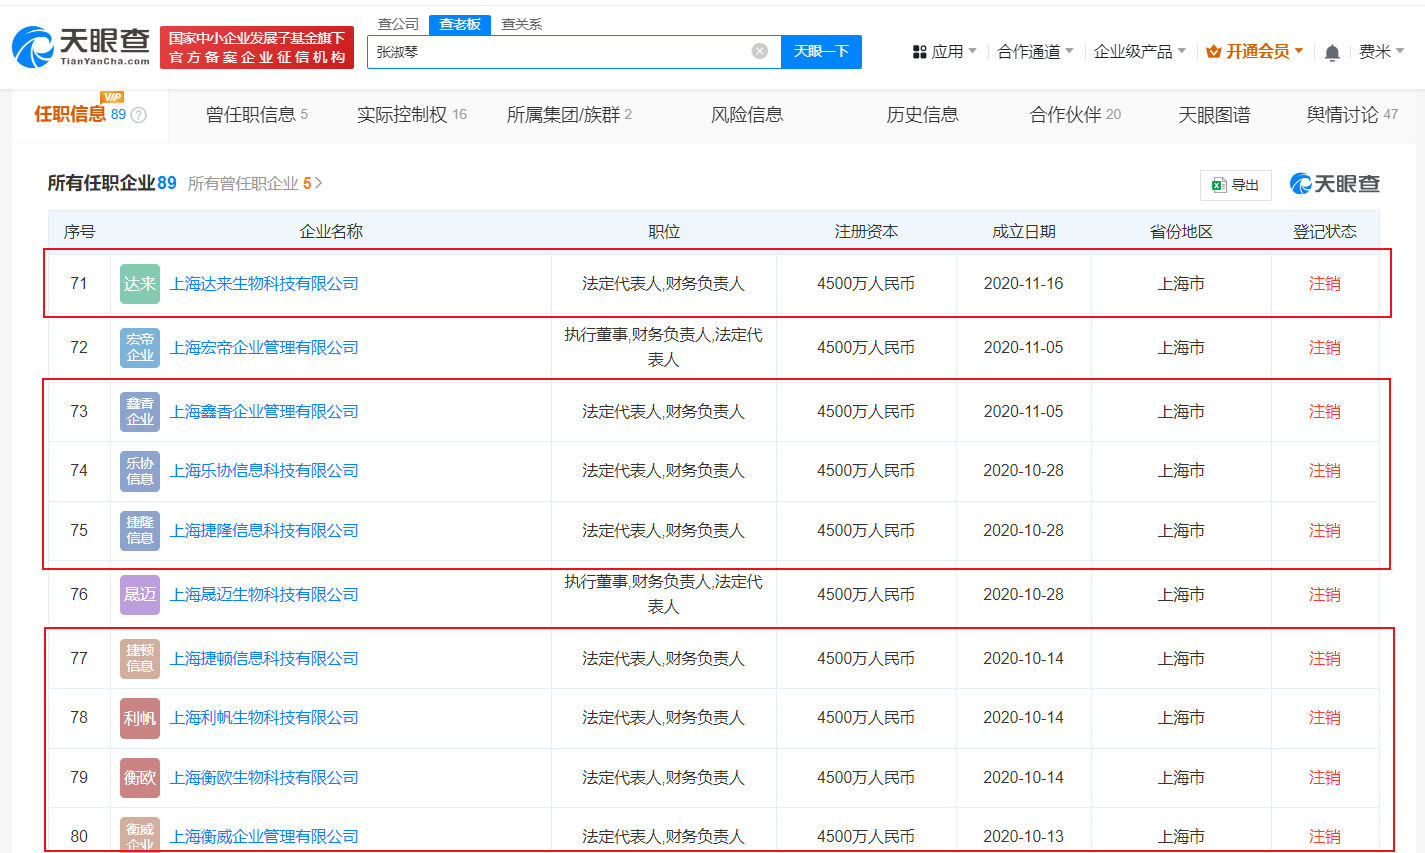Switch to the 查老板 search tab
Screen dimensions: 1425x853
coord(459,23)
